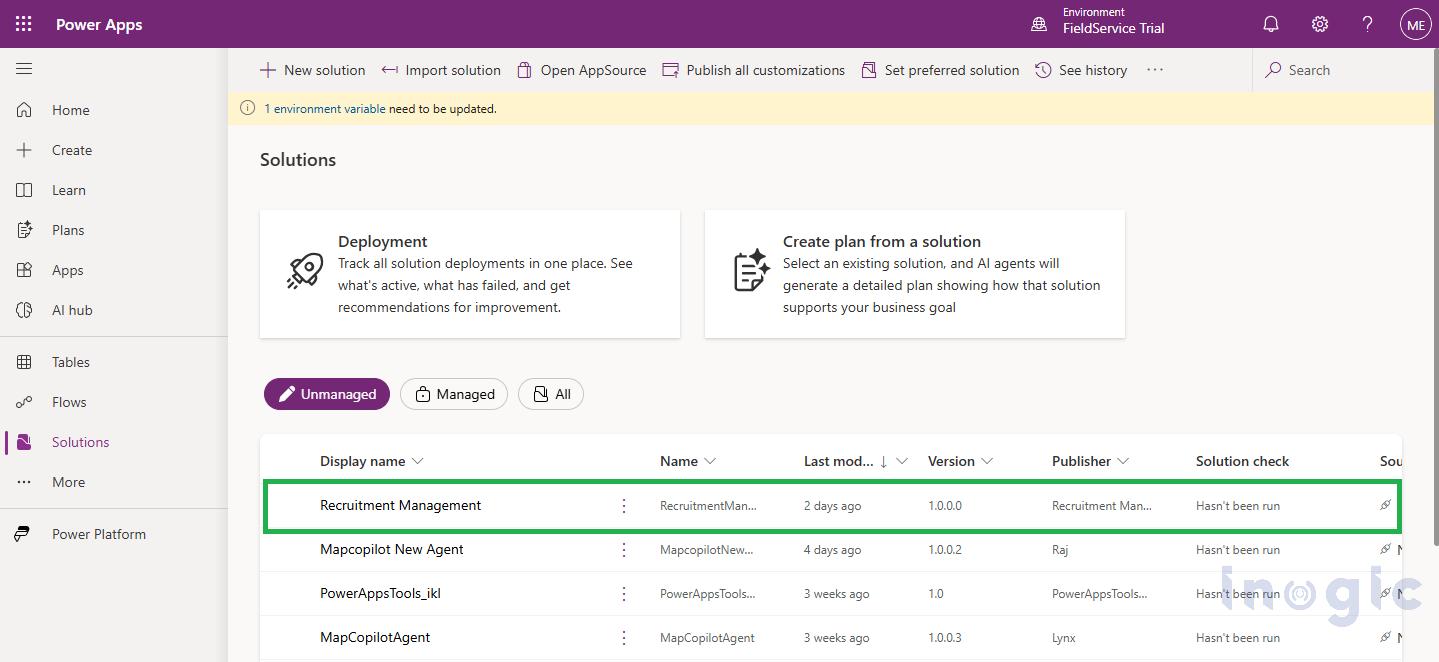Click publisher Lynx cell

[1064, 638]
